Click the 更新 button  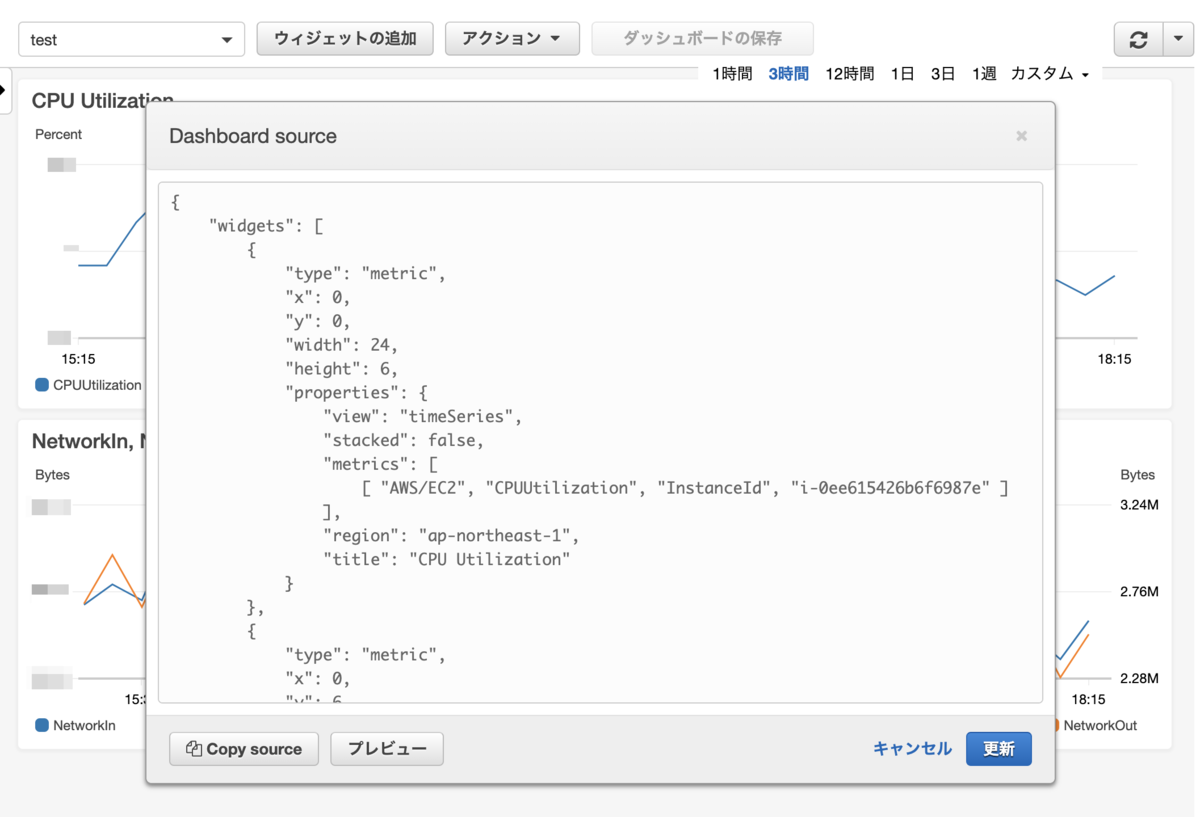tap(999, 749)
